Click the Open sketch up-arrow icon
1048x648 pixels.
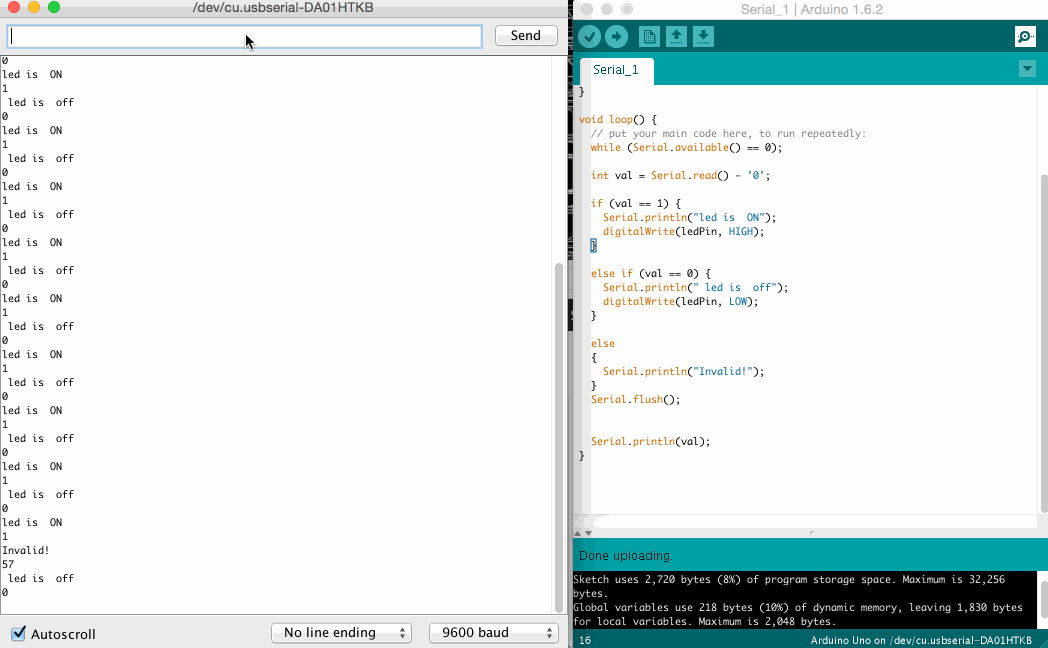(676, 37)
